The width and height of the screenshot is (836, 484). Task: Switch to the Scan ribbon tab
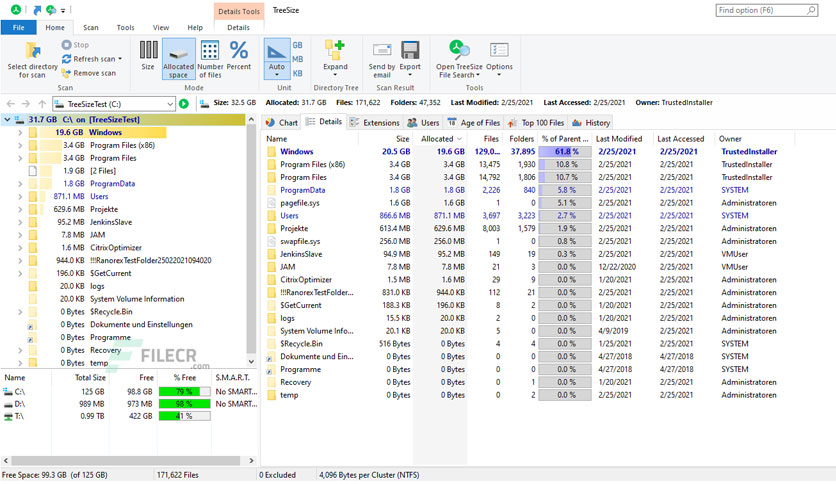click(x=91, y=28)
